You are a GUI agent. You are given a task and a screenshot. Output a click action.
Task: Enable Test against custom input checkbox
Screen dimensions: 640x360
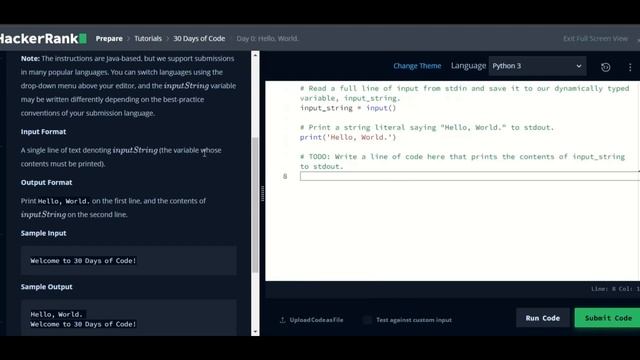coord(367,320)
